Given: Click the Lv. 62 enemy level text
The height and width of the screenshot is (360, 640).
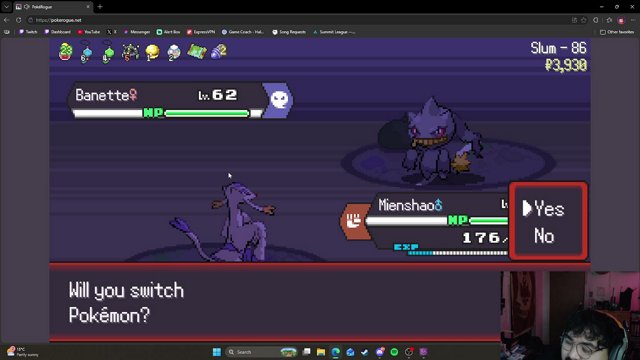Looking at the screenshot, I should coord(218,95).
